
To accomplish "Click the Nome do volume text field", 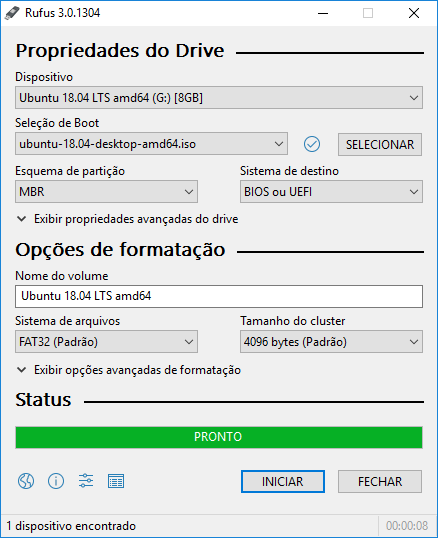I will pos(219,296).
